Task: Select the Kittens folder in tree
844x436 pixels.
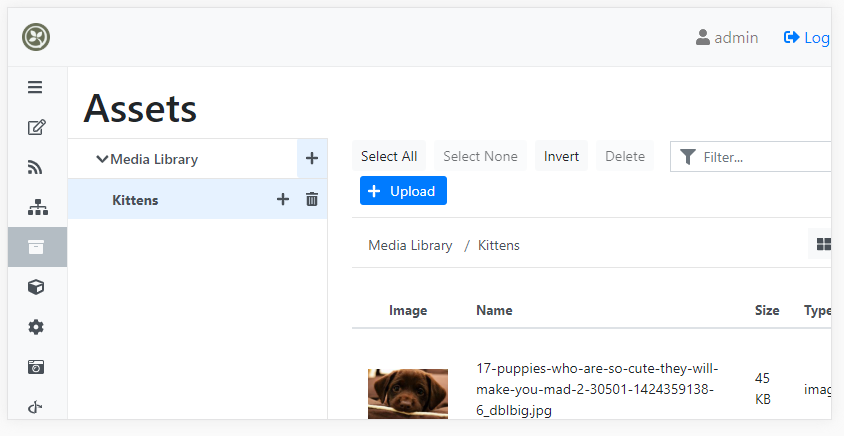Action: pyautogui.click(x=135, y=200)
